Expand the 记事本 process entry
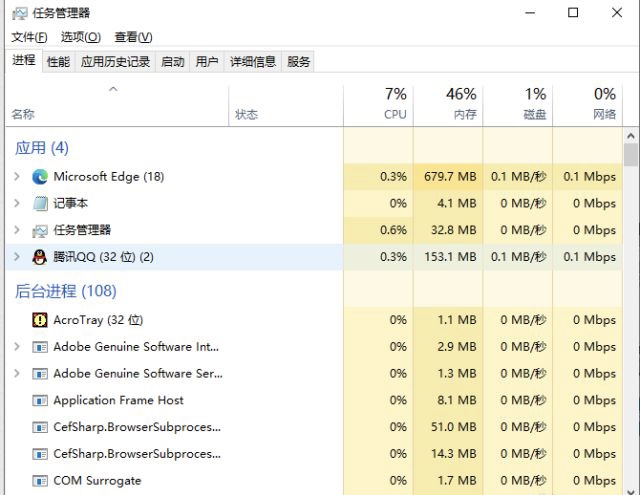The height and width of the screenshot is (495, 640). [17, 203]
